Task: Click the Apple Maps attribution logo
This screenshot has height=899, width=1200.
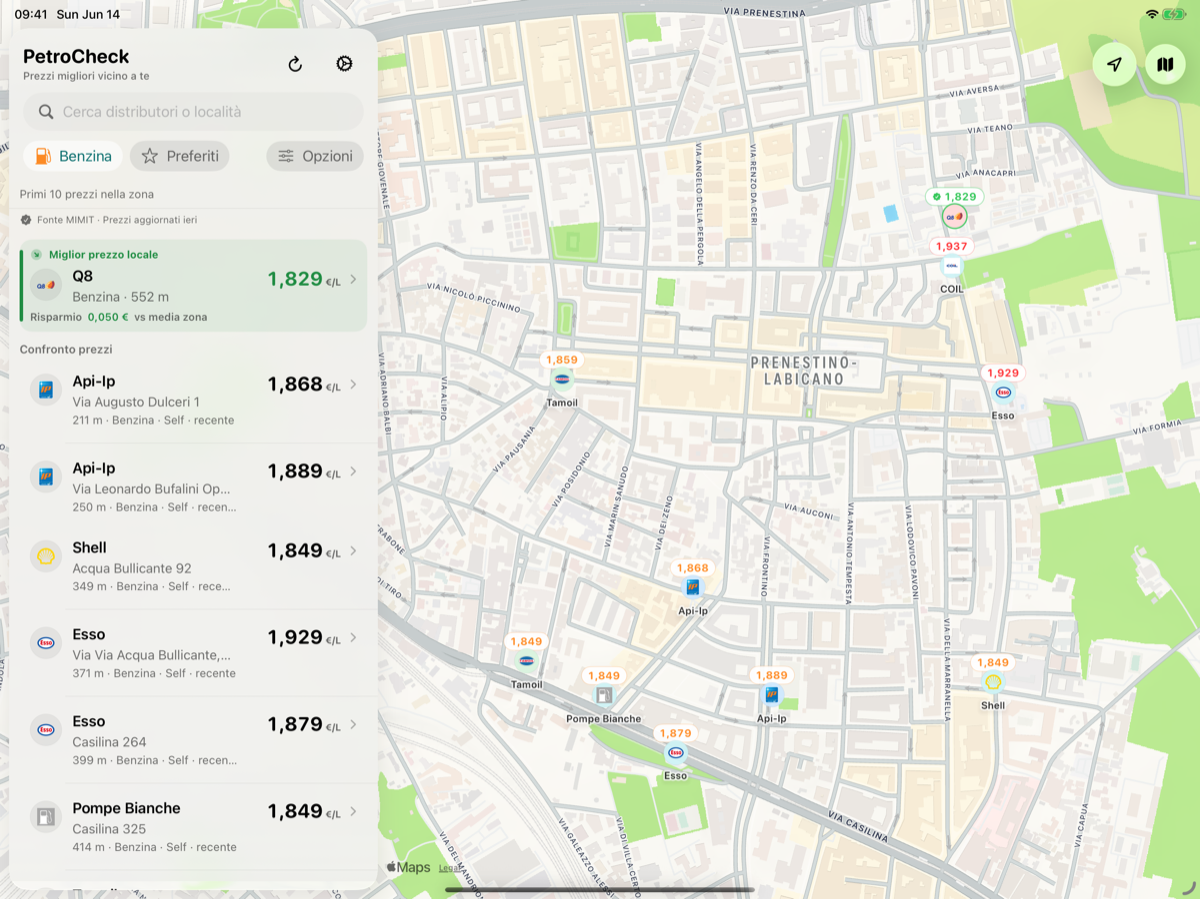Action: pos(408,868)
